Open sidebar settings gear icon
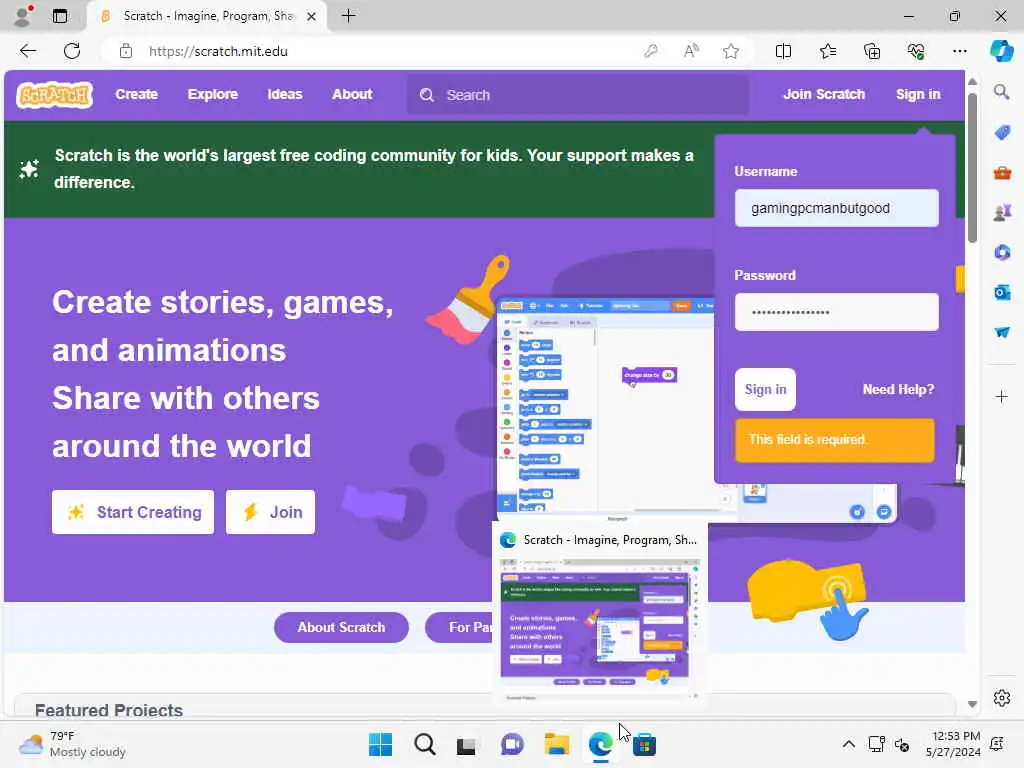This screenshot has width=1024, height=768. (1001, 698)
